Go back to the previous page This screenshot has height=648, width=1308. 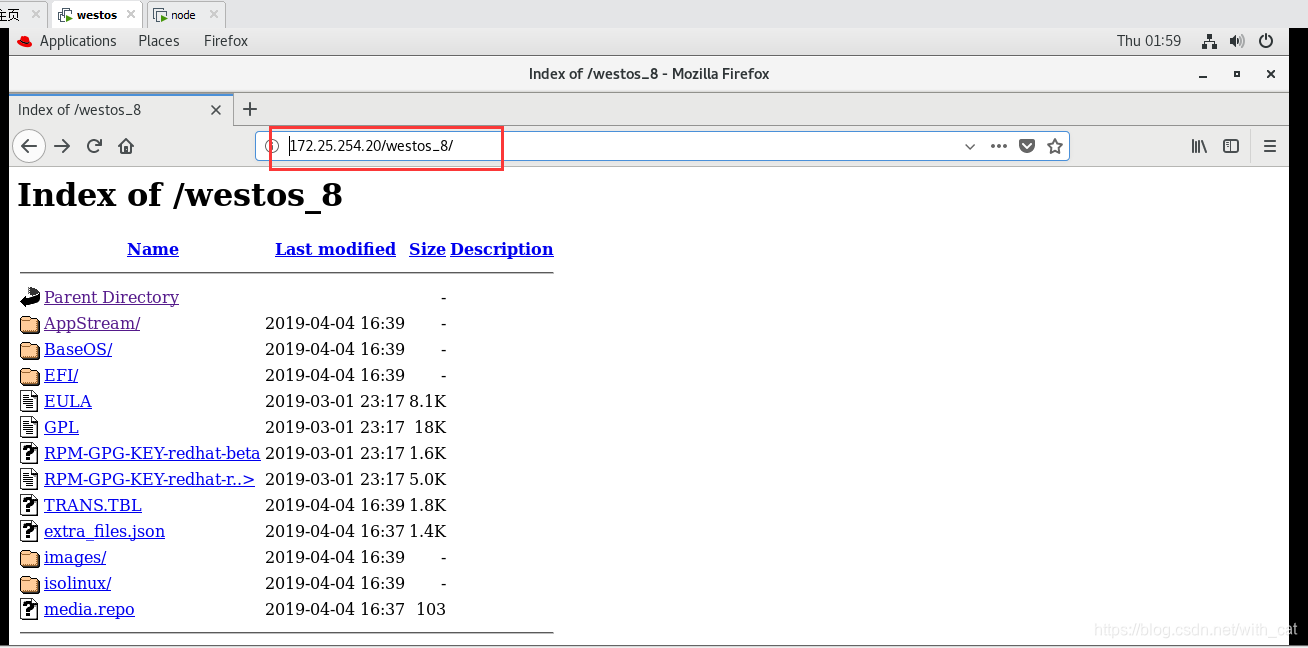(29, 146)
